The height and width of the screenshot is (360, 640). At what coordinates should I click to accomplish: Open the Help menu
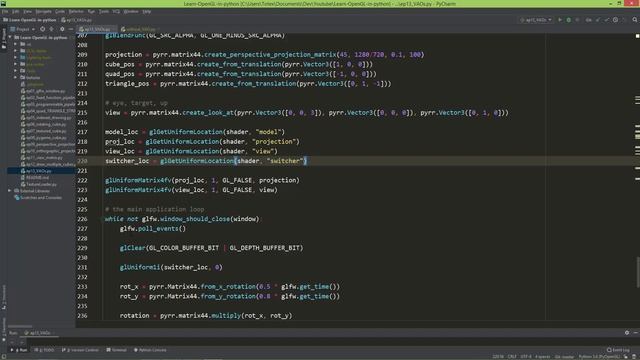pos(147,11)
